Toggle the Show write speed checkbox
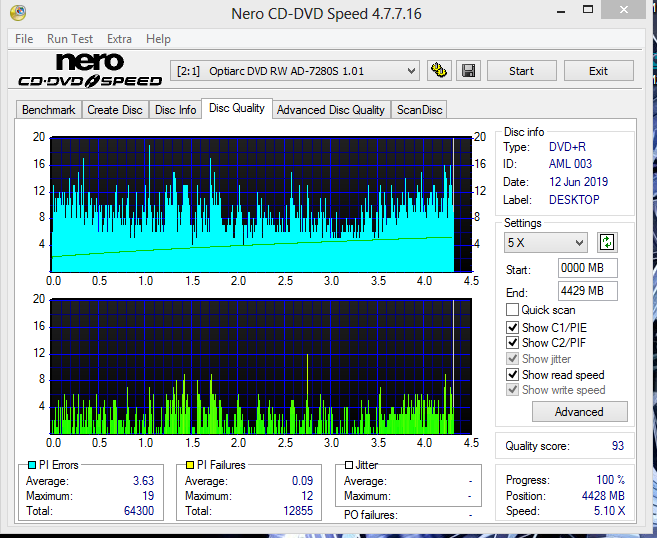657x538 pixels. (512, 390)
